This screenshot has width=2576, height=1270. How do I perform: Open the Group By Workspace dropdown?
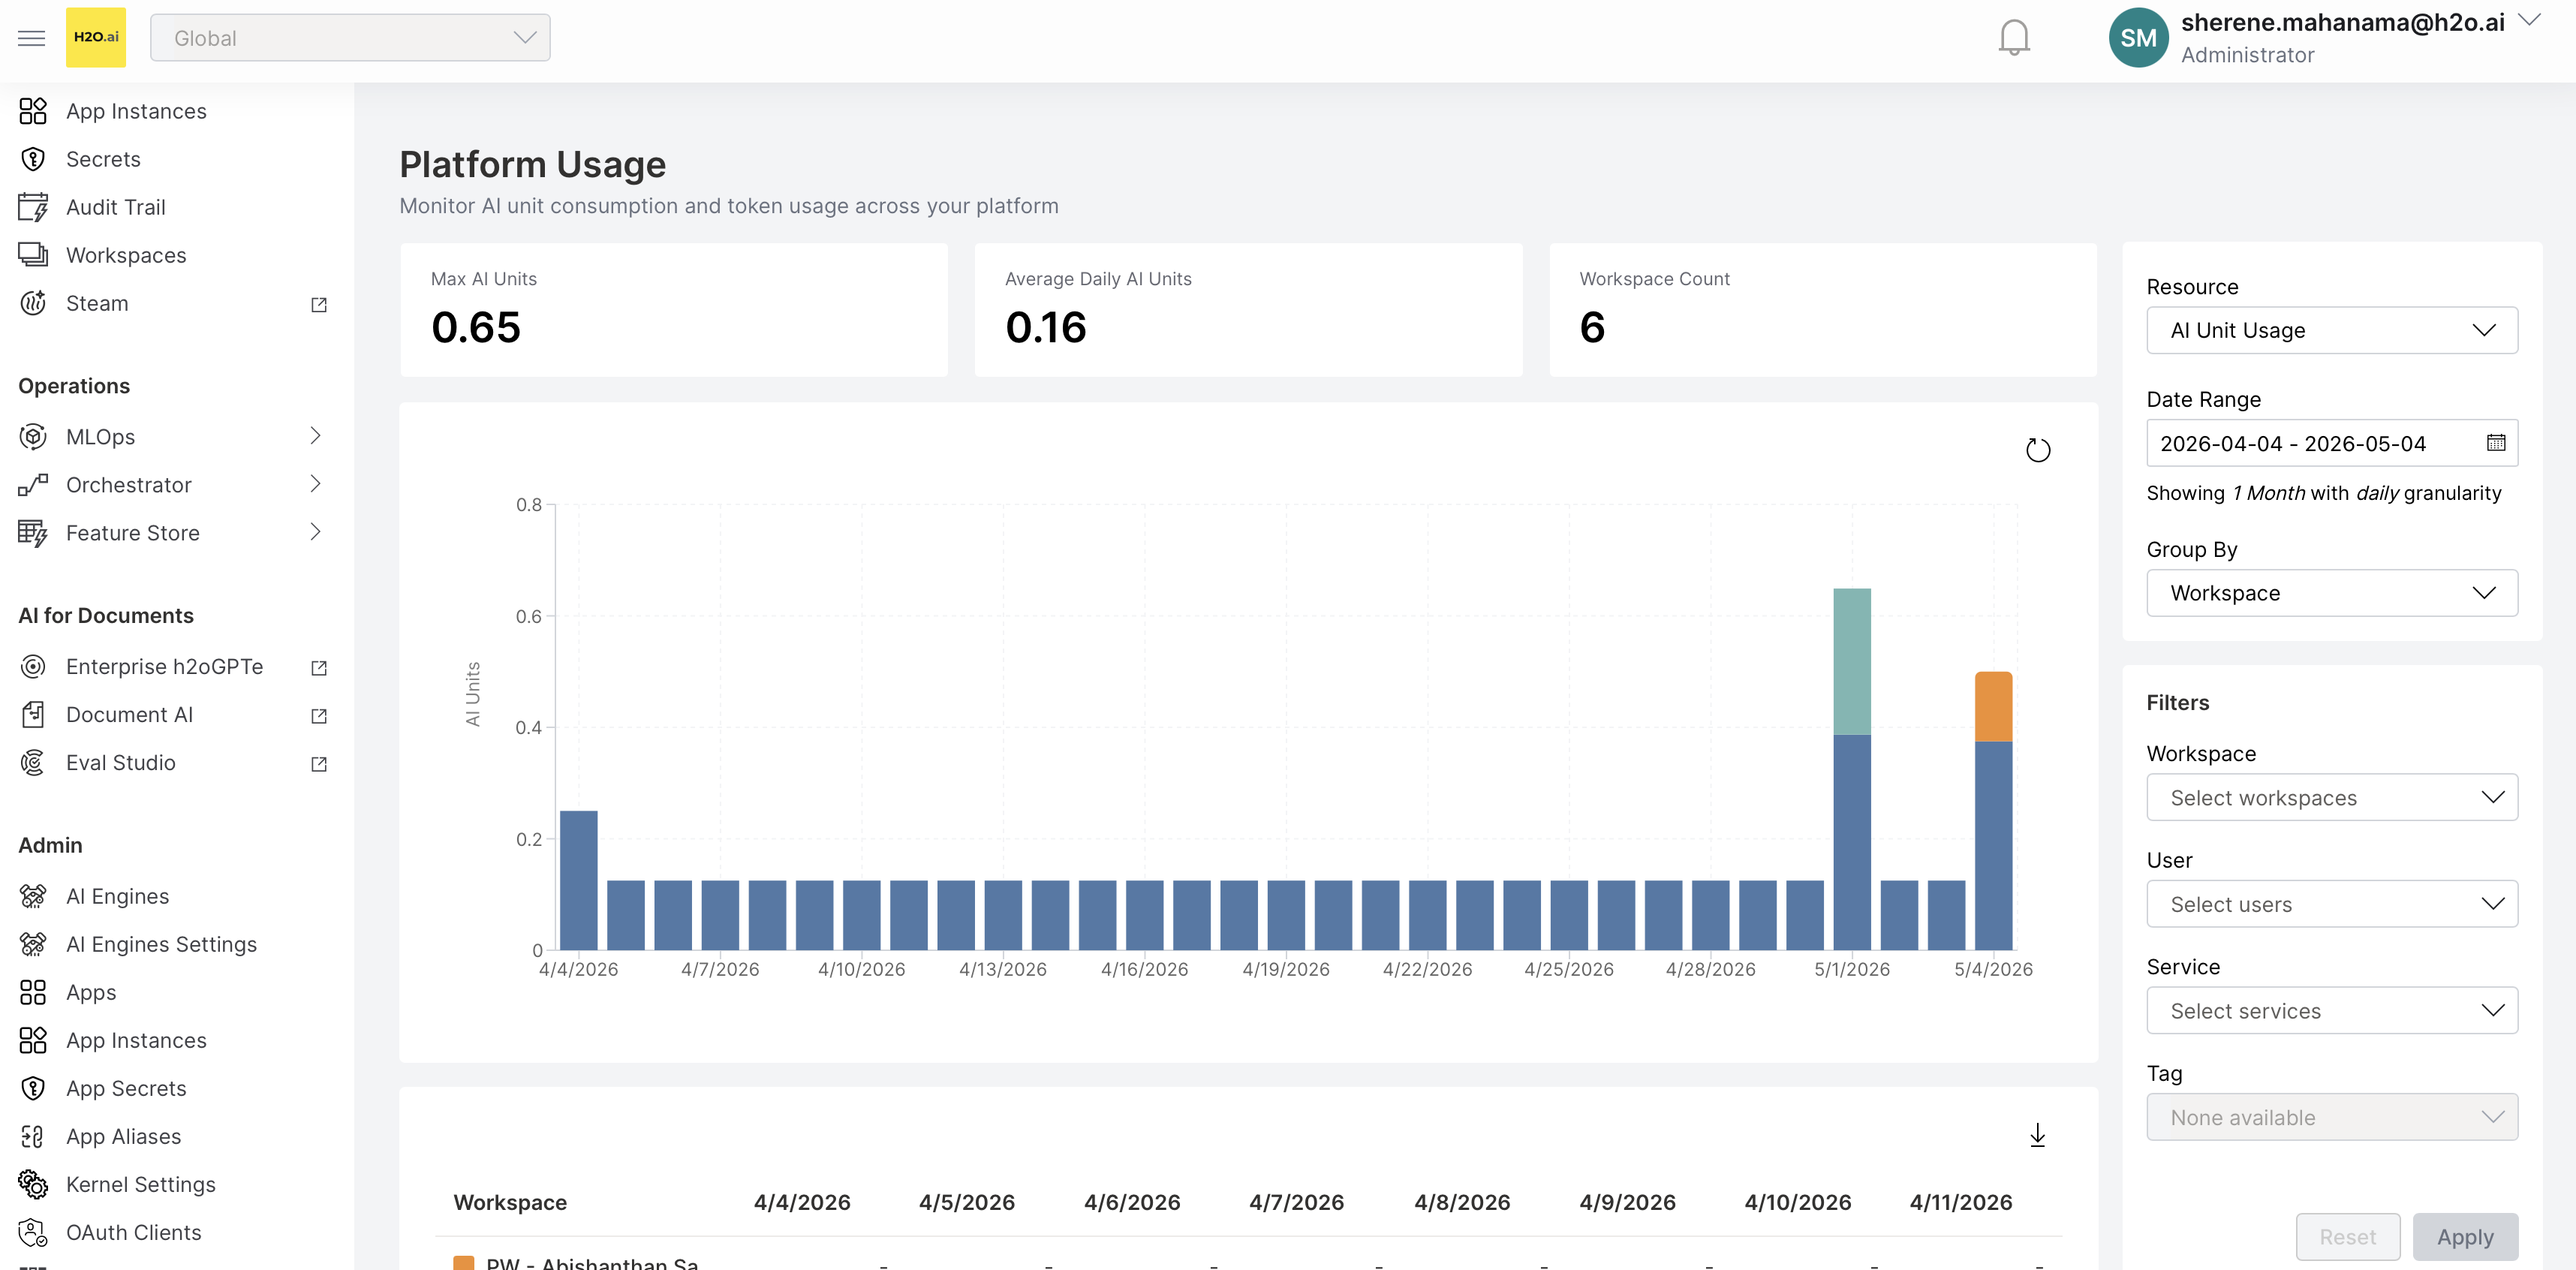(2332, 593)
